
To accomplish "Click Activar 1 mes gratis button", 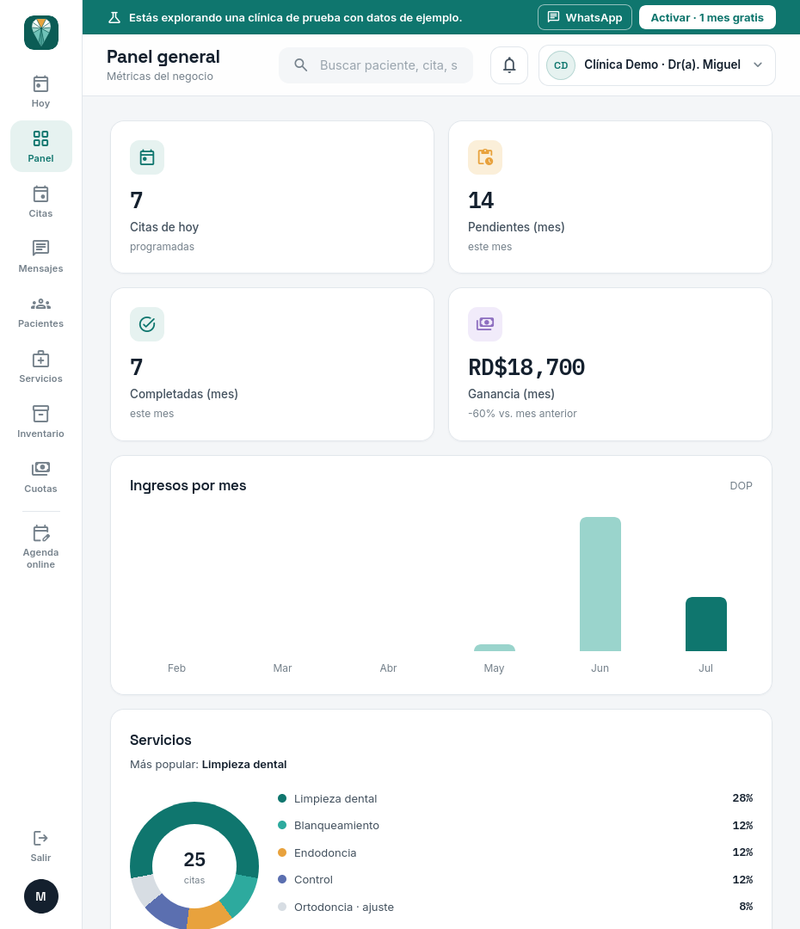I will pos(707,17).
